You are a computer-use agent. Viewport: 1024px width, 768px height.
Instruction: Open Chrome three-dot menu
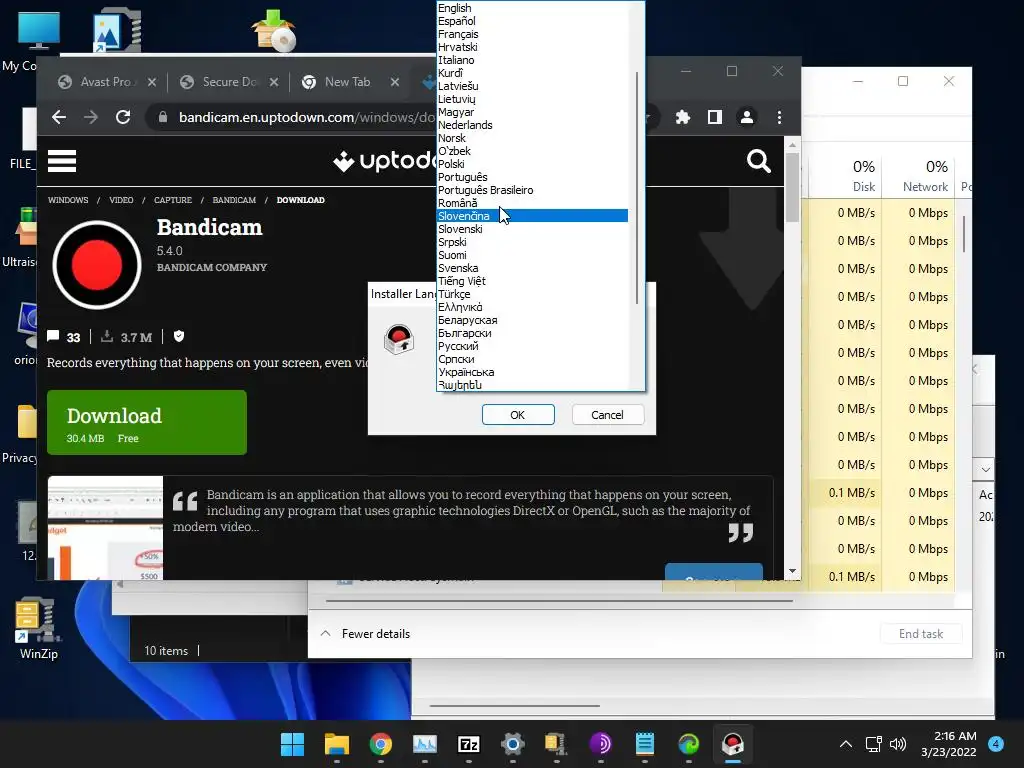point(779,117)
